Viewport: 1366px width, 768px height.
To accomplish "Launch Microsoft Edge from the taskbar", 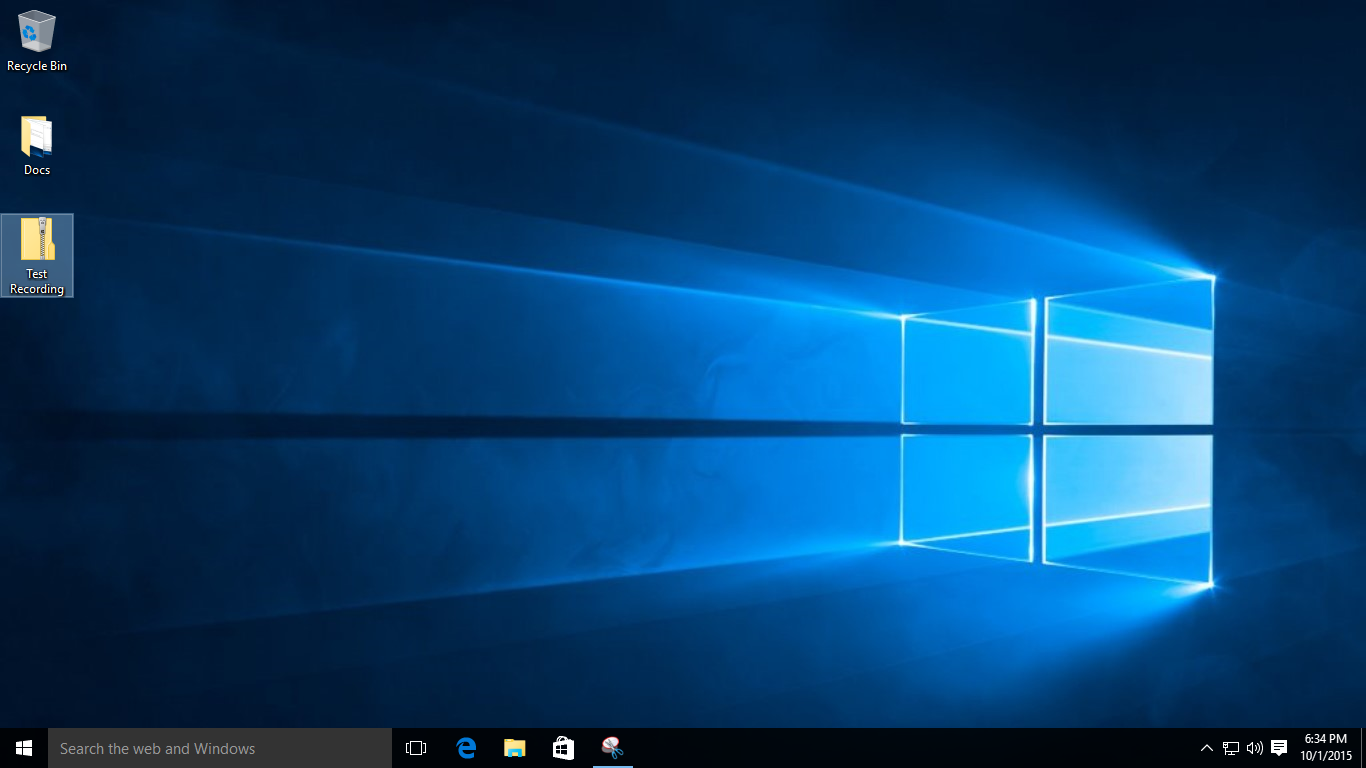I will point(466,748).
